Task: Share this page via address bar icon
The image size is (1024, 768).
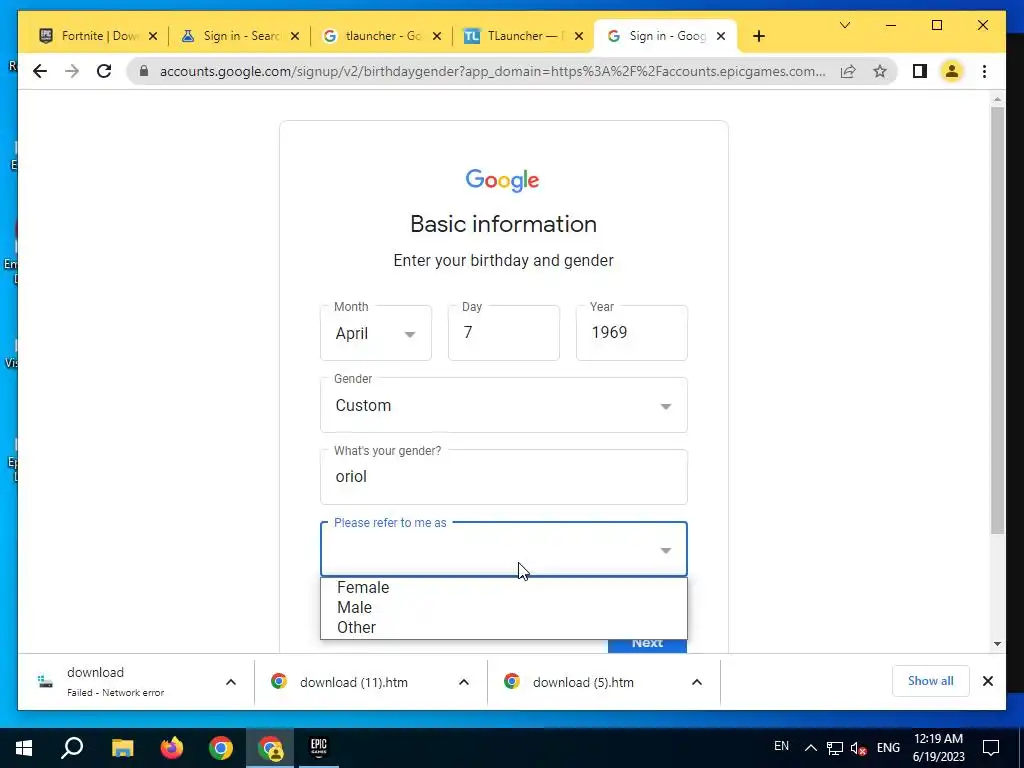Action: [848, 71]
